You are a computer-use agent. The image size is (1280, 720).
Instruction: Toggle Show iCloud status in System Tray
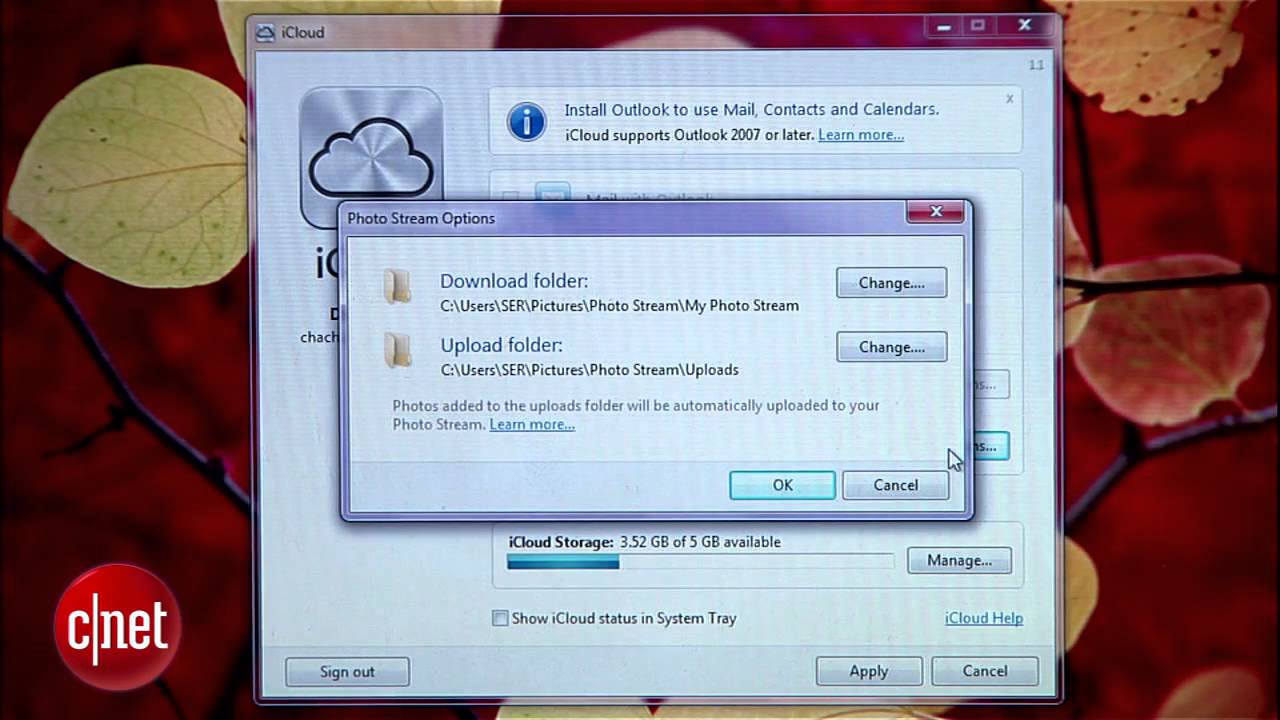click(500, 618)
